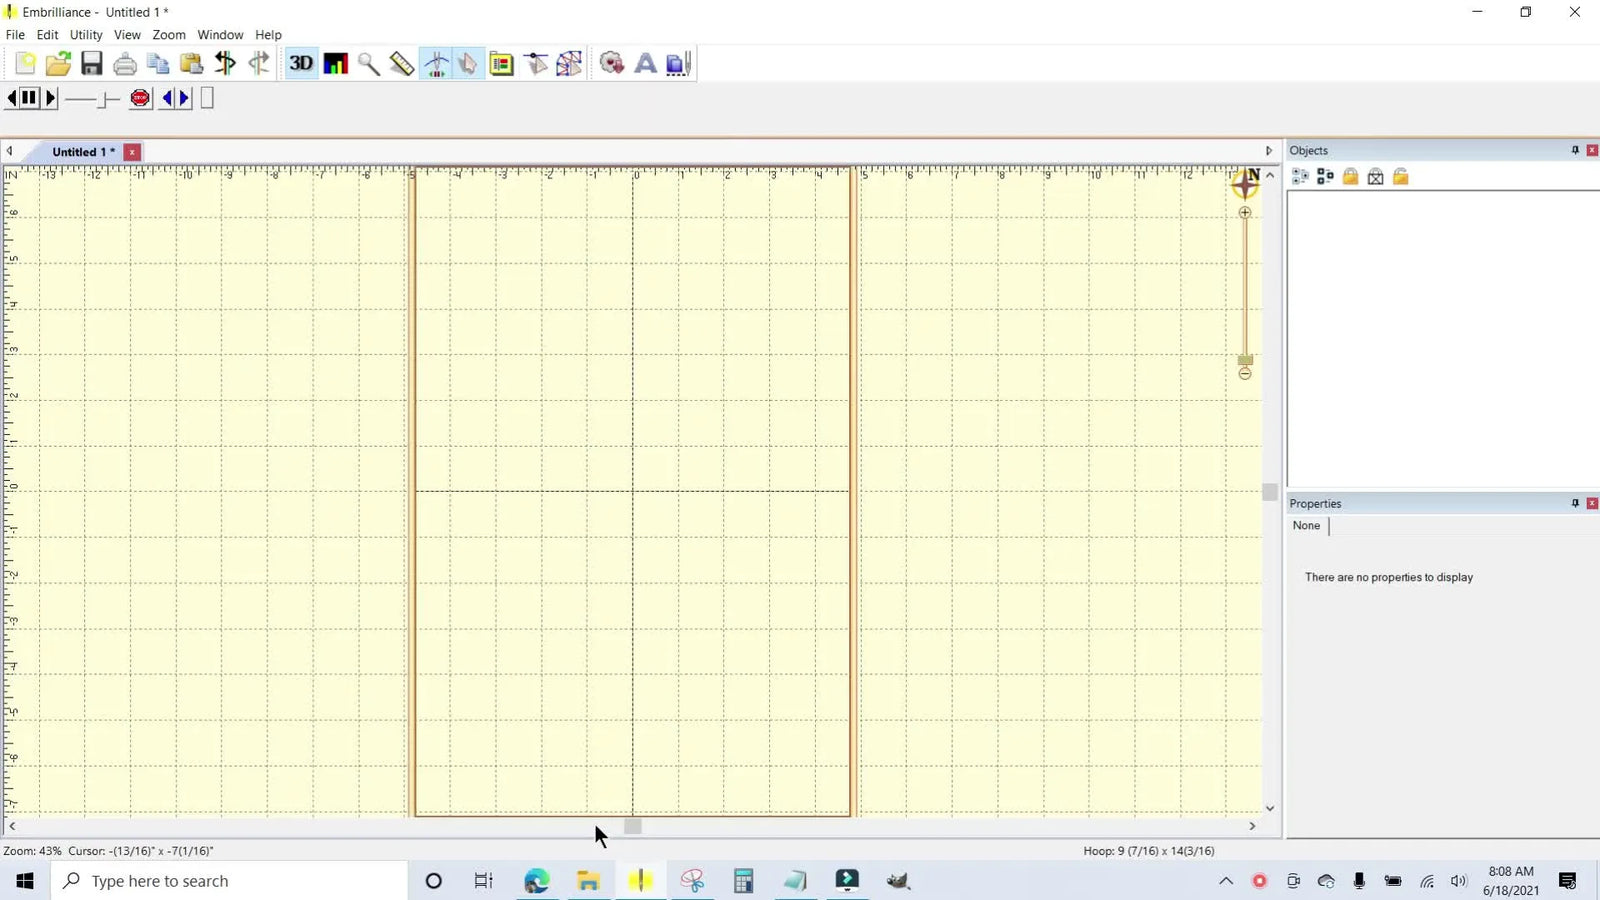Click the horizontal scrollbar thumb
The image size is (1600, 900).
click(633, 826)
